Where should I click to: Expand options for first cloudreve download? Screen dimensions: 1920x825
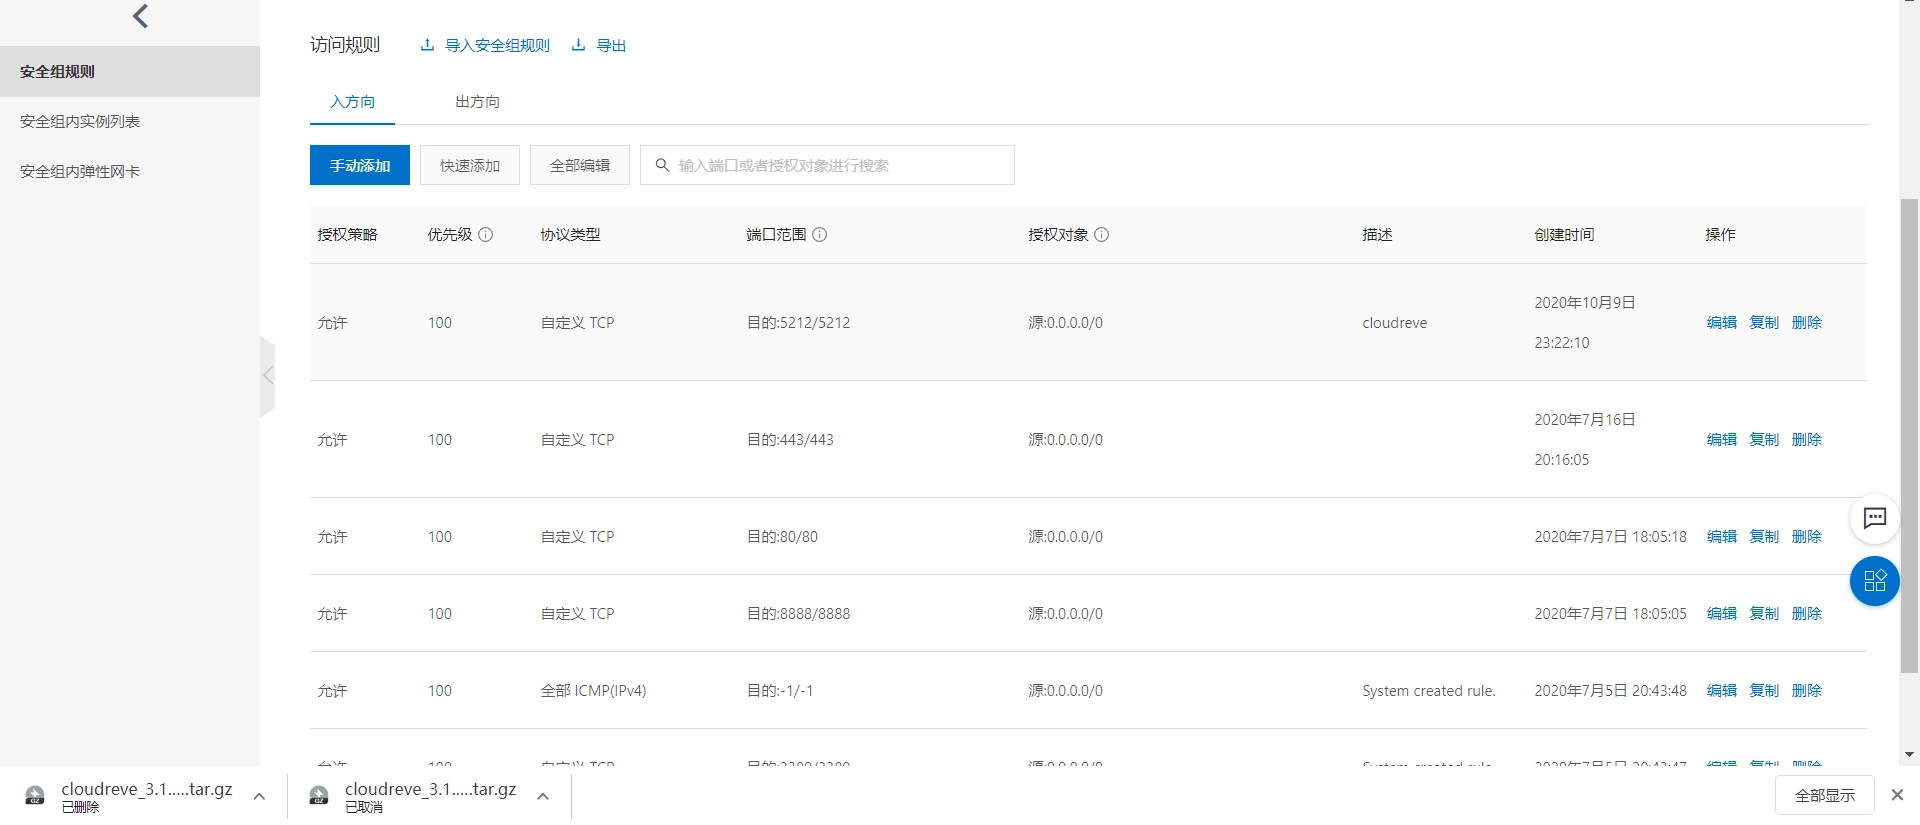[259, 797]
